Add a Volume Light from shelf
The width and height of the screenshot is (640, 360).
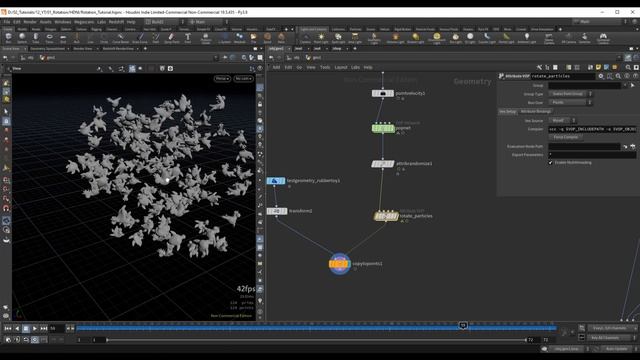coord(395,38)
